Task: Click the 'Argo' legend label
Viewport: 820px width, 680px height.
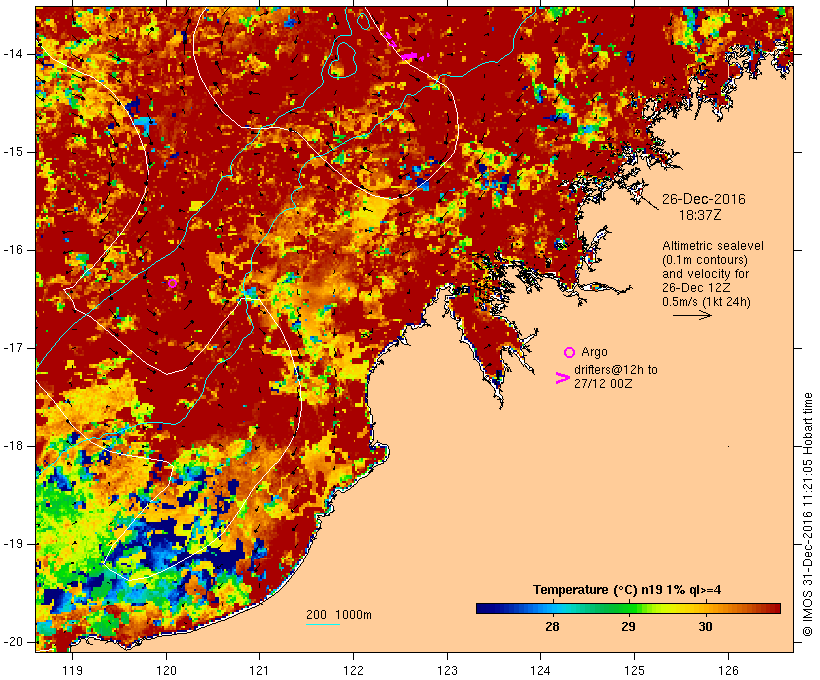Action: (594, 352)
